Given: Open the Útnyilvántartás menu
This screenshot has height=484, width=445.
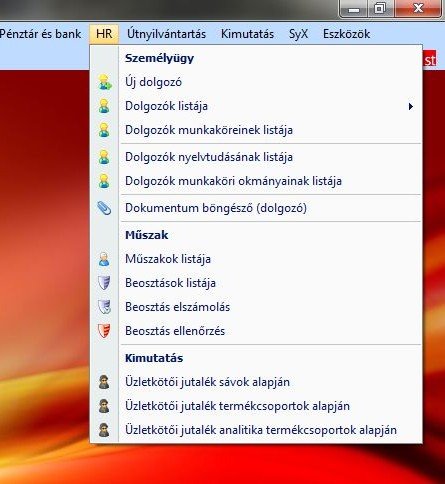Looking at the screenshot, I should pos(166,34).
